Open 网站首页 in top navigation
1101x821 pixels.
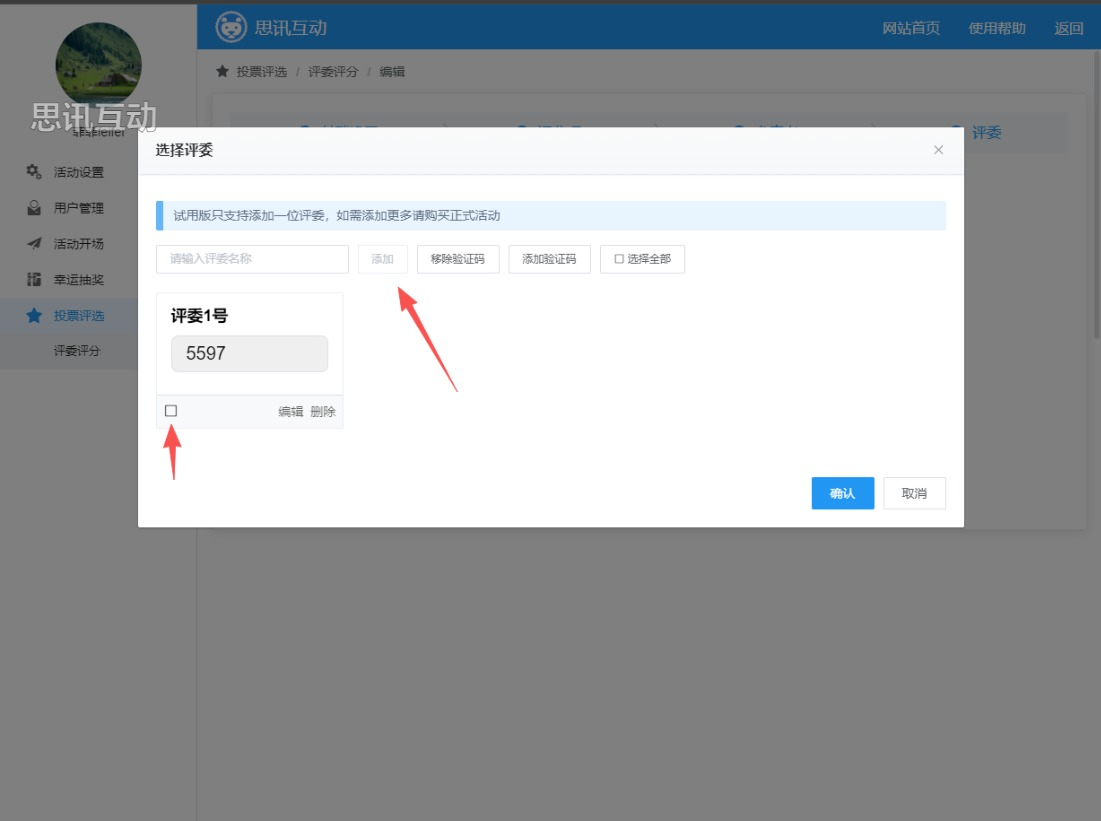coord(911,28)
